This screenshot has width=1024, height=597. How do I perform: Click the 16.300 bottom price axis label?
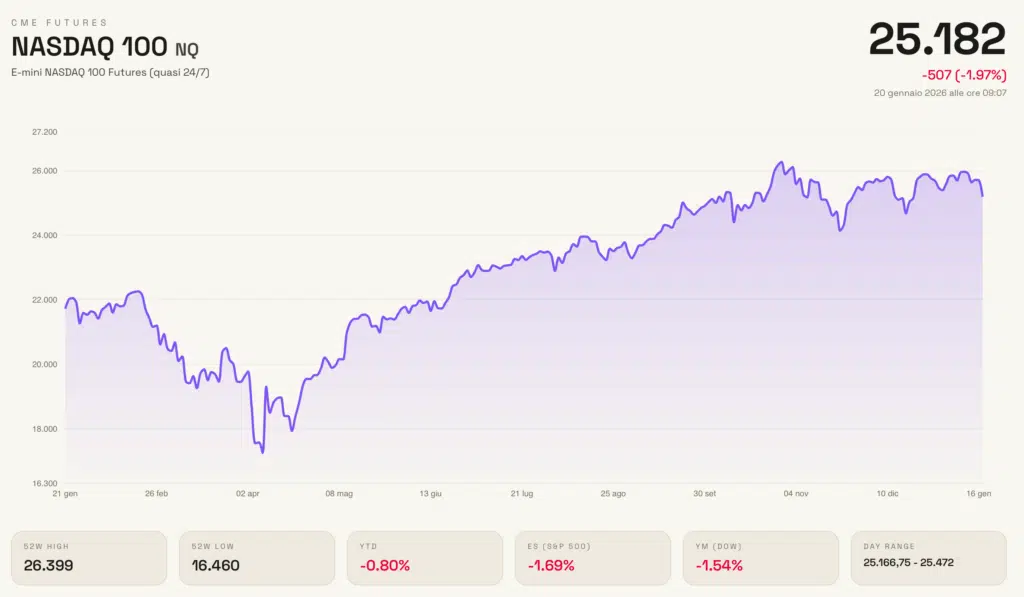(x=45, y=483)
